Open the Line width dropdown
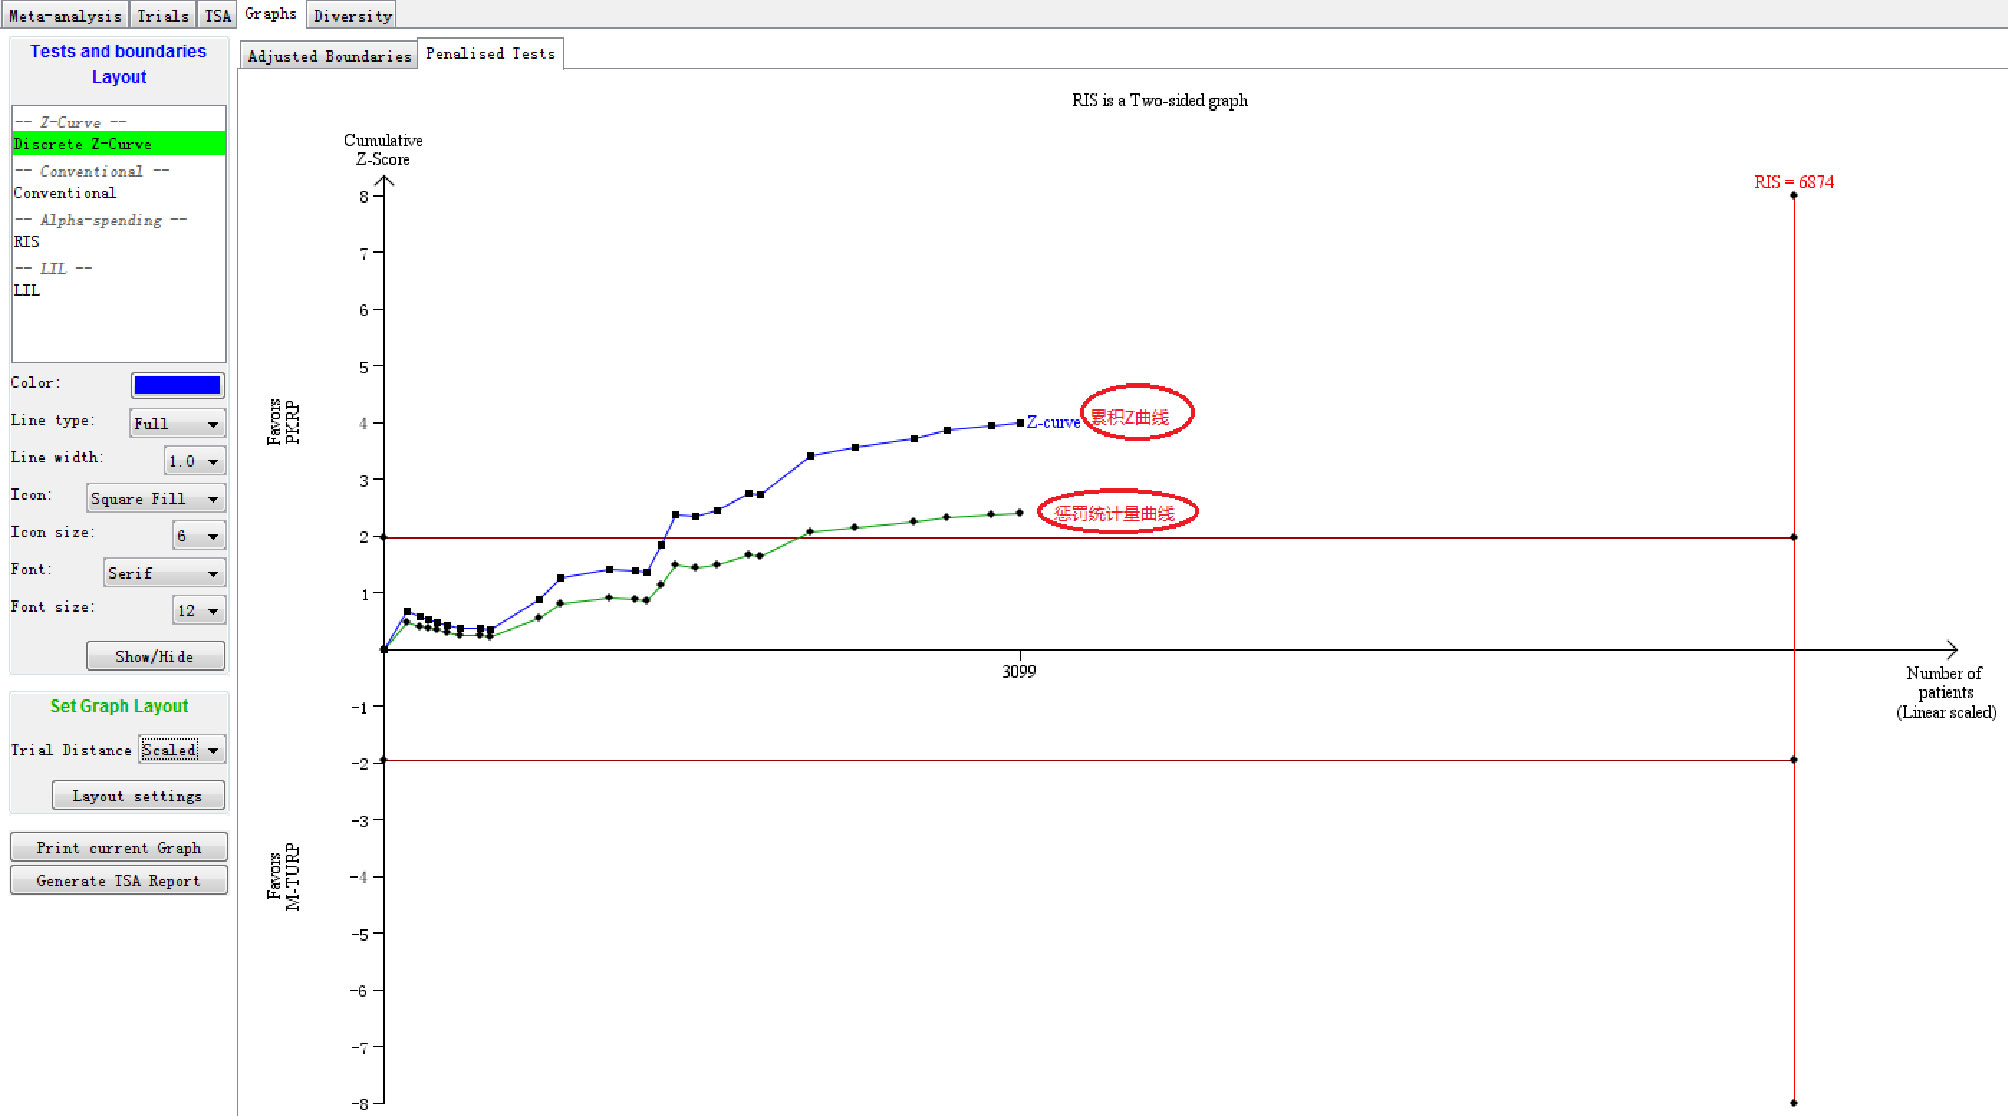 point(195,461)
